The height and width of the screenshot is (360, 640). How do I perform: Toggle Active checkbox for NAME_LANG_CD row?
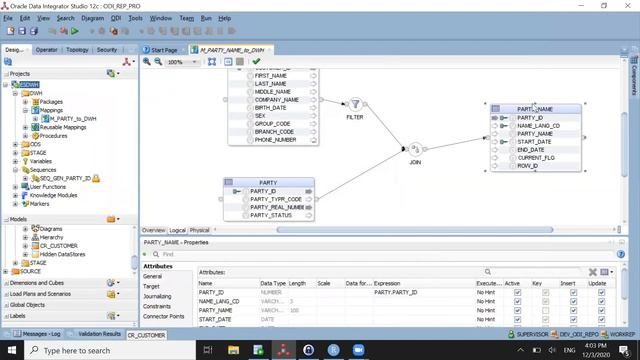[518, 302]
